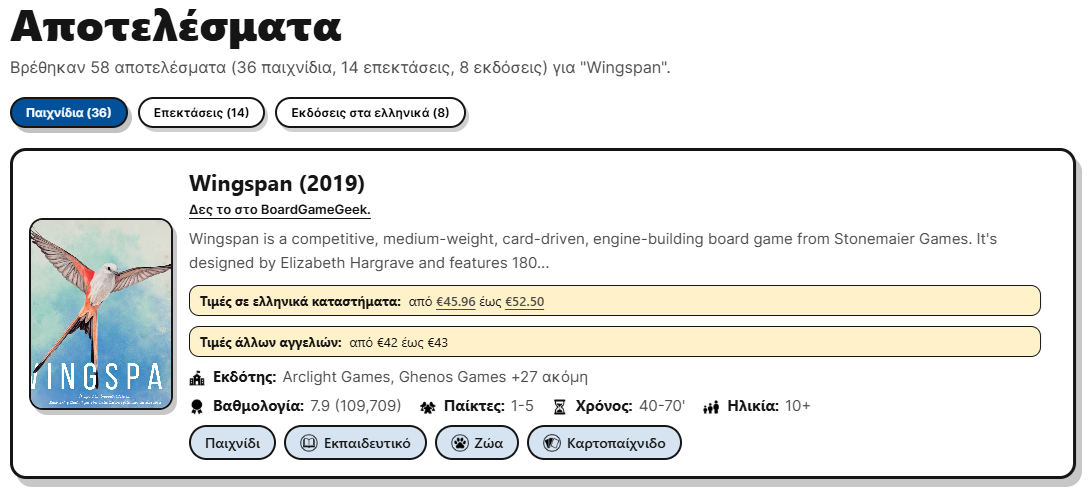Click the publisher building icon
Screen dimensions: 1089x491
[x=197, y=378]
